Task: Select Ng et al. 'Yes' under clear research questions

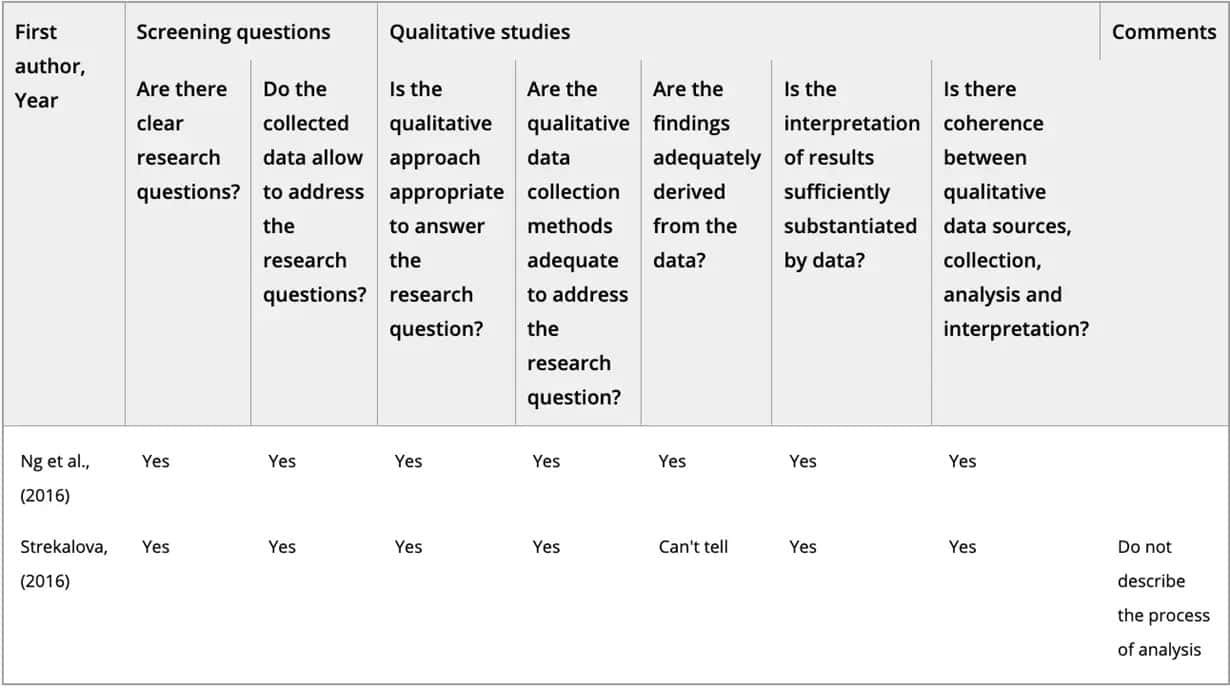Action: point(155,461)
